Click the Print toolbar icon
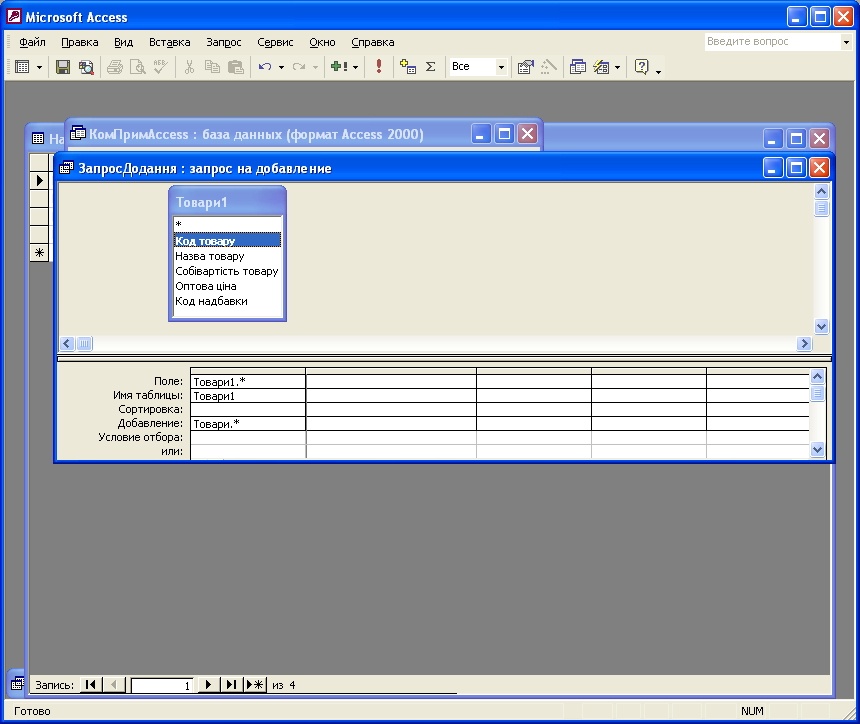 [x=115, y=67]
